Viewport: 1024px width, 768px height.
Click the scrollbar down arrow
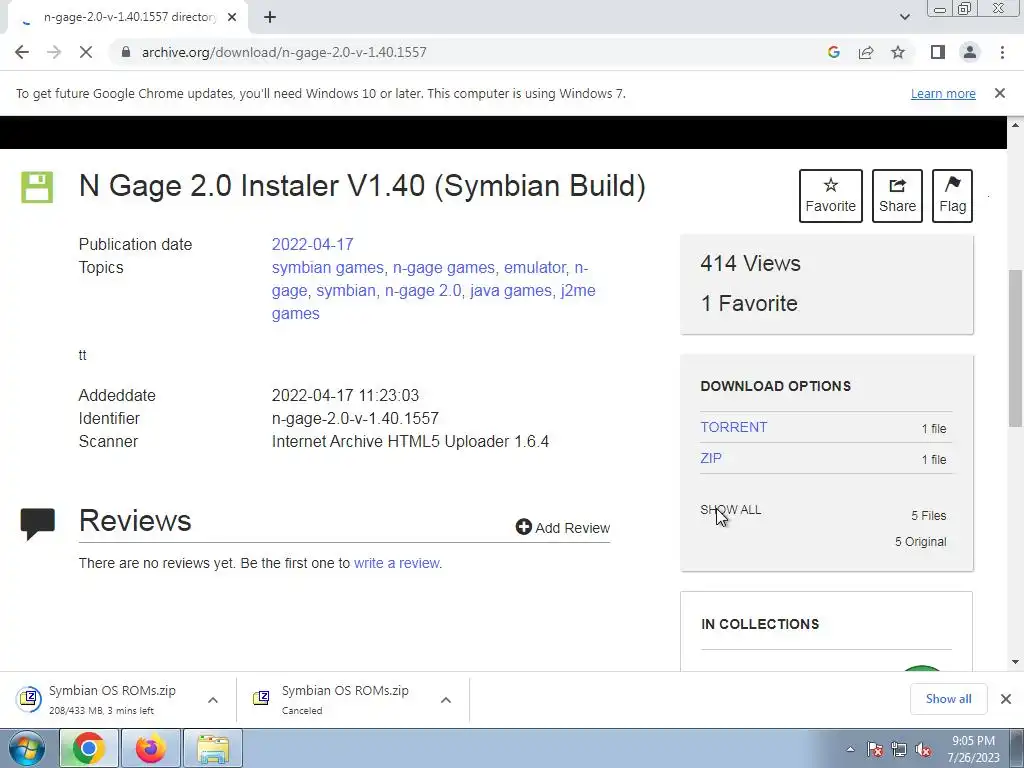[1015, 662]
